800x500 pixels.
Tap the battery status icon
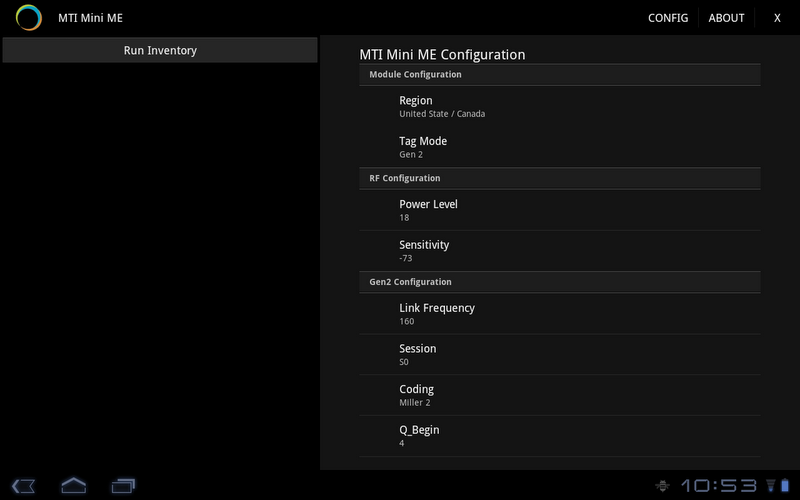coord(785,486)
